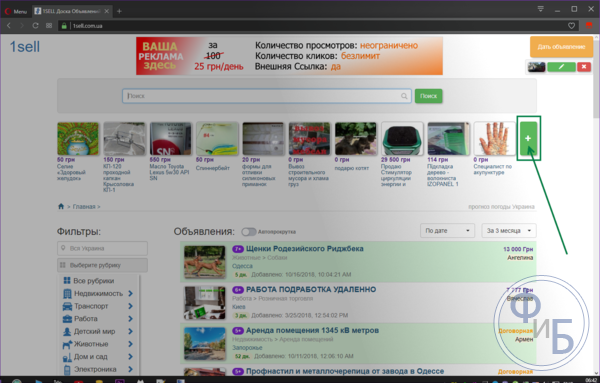Click Вся Украина location field
Image resolution: width=600 pixels, height=383 pixels.
pos(102,248)
